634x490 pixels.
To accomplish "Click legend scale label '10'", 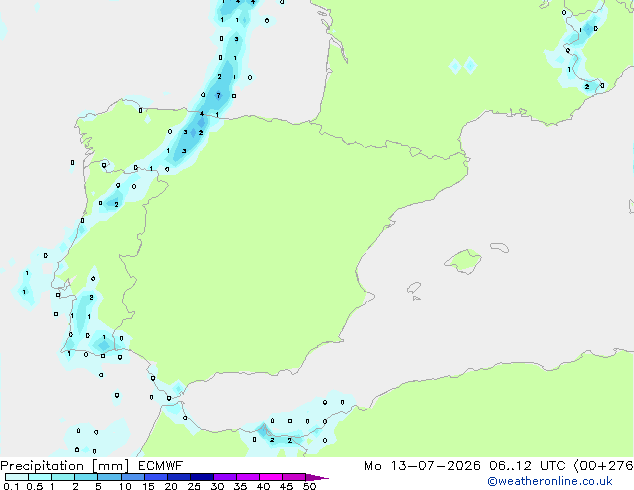I will tap(125, 486).
